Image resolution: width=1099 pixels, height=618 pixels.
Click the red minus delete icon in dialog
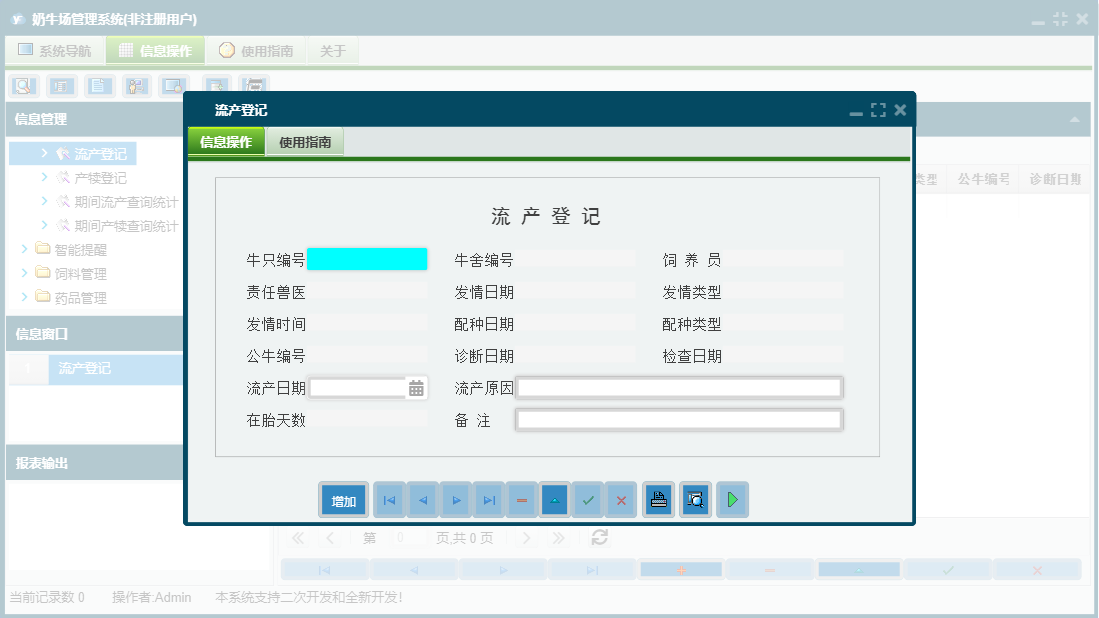pyautogui.click(x=522, y=500)
